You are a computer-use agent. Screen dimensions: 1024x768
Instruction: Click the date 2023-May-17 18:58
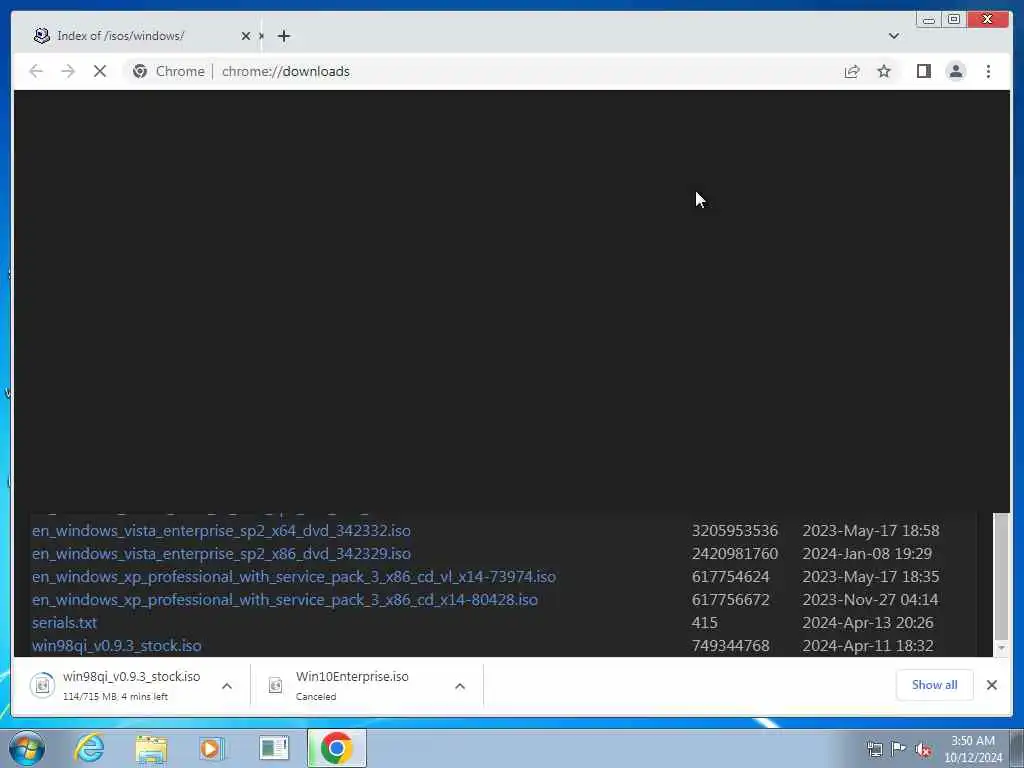coord(871,530)
